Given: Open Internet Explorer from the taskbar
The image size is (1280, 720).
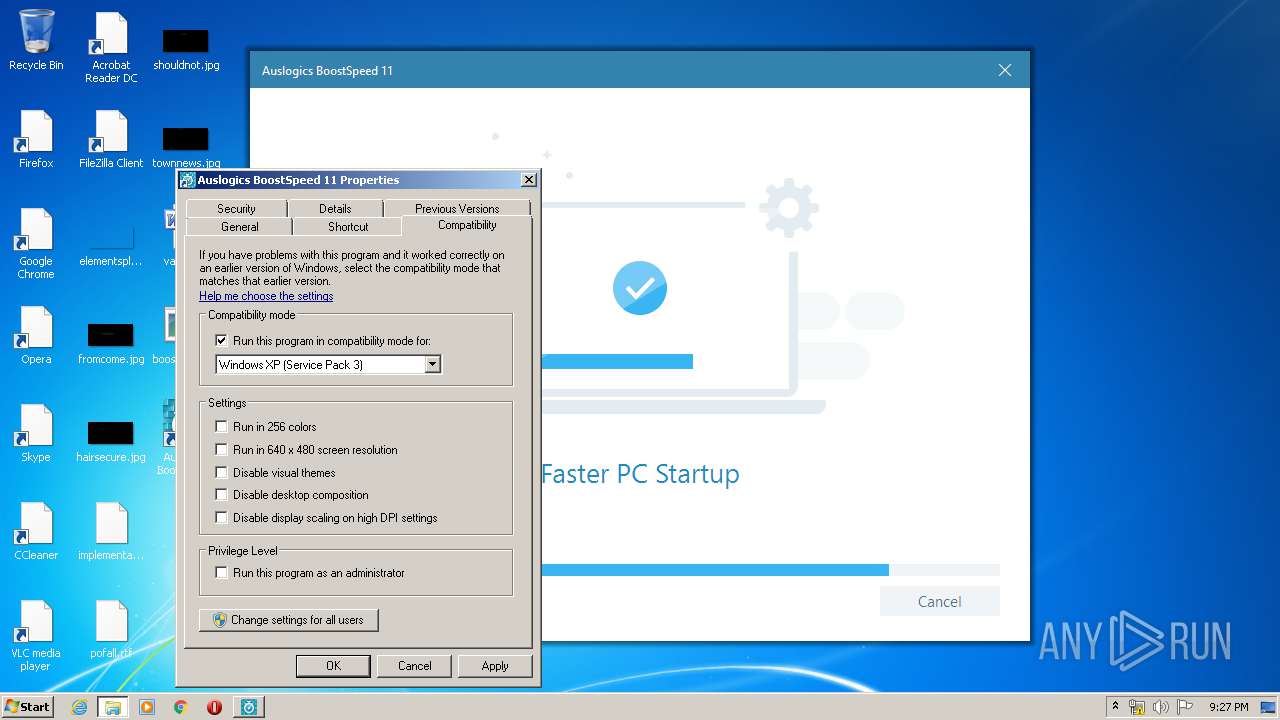Looking at the screenshot, I should pos(79,707).
